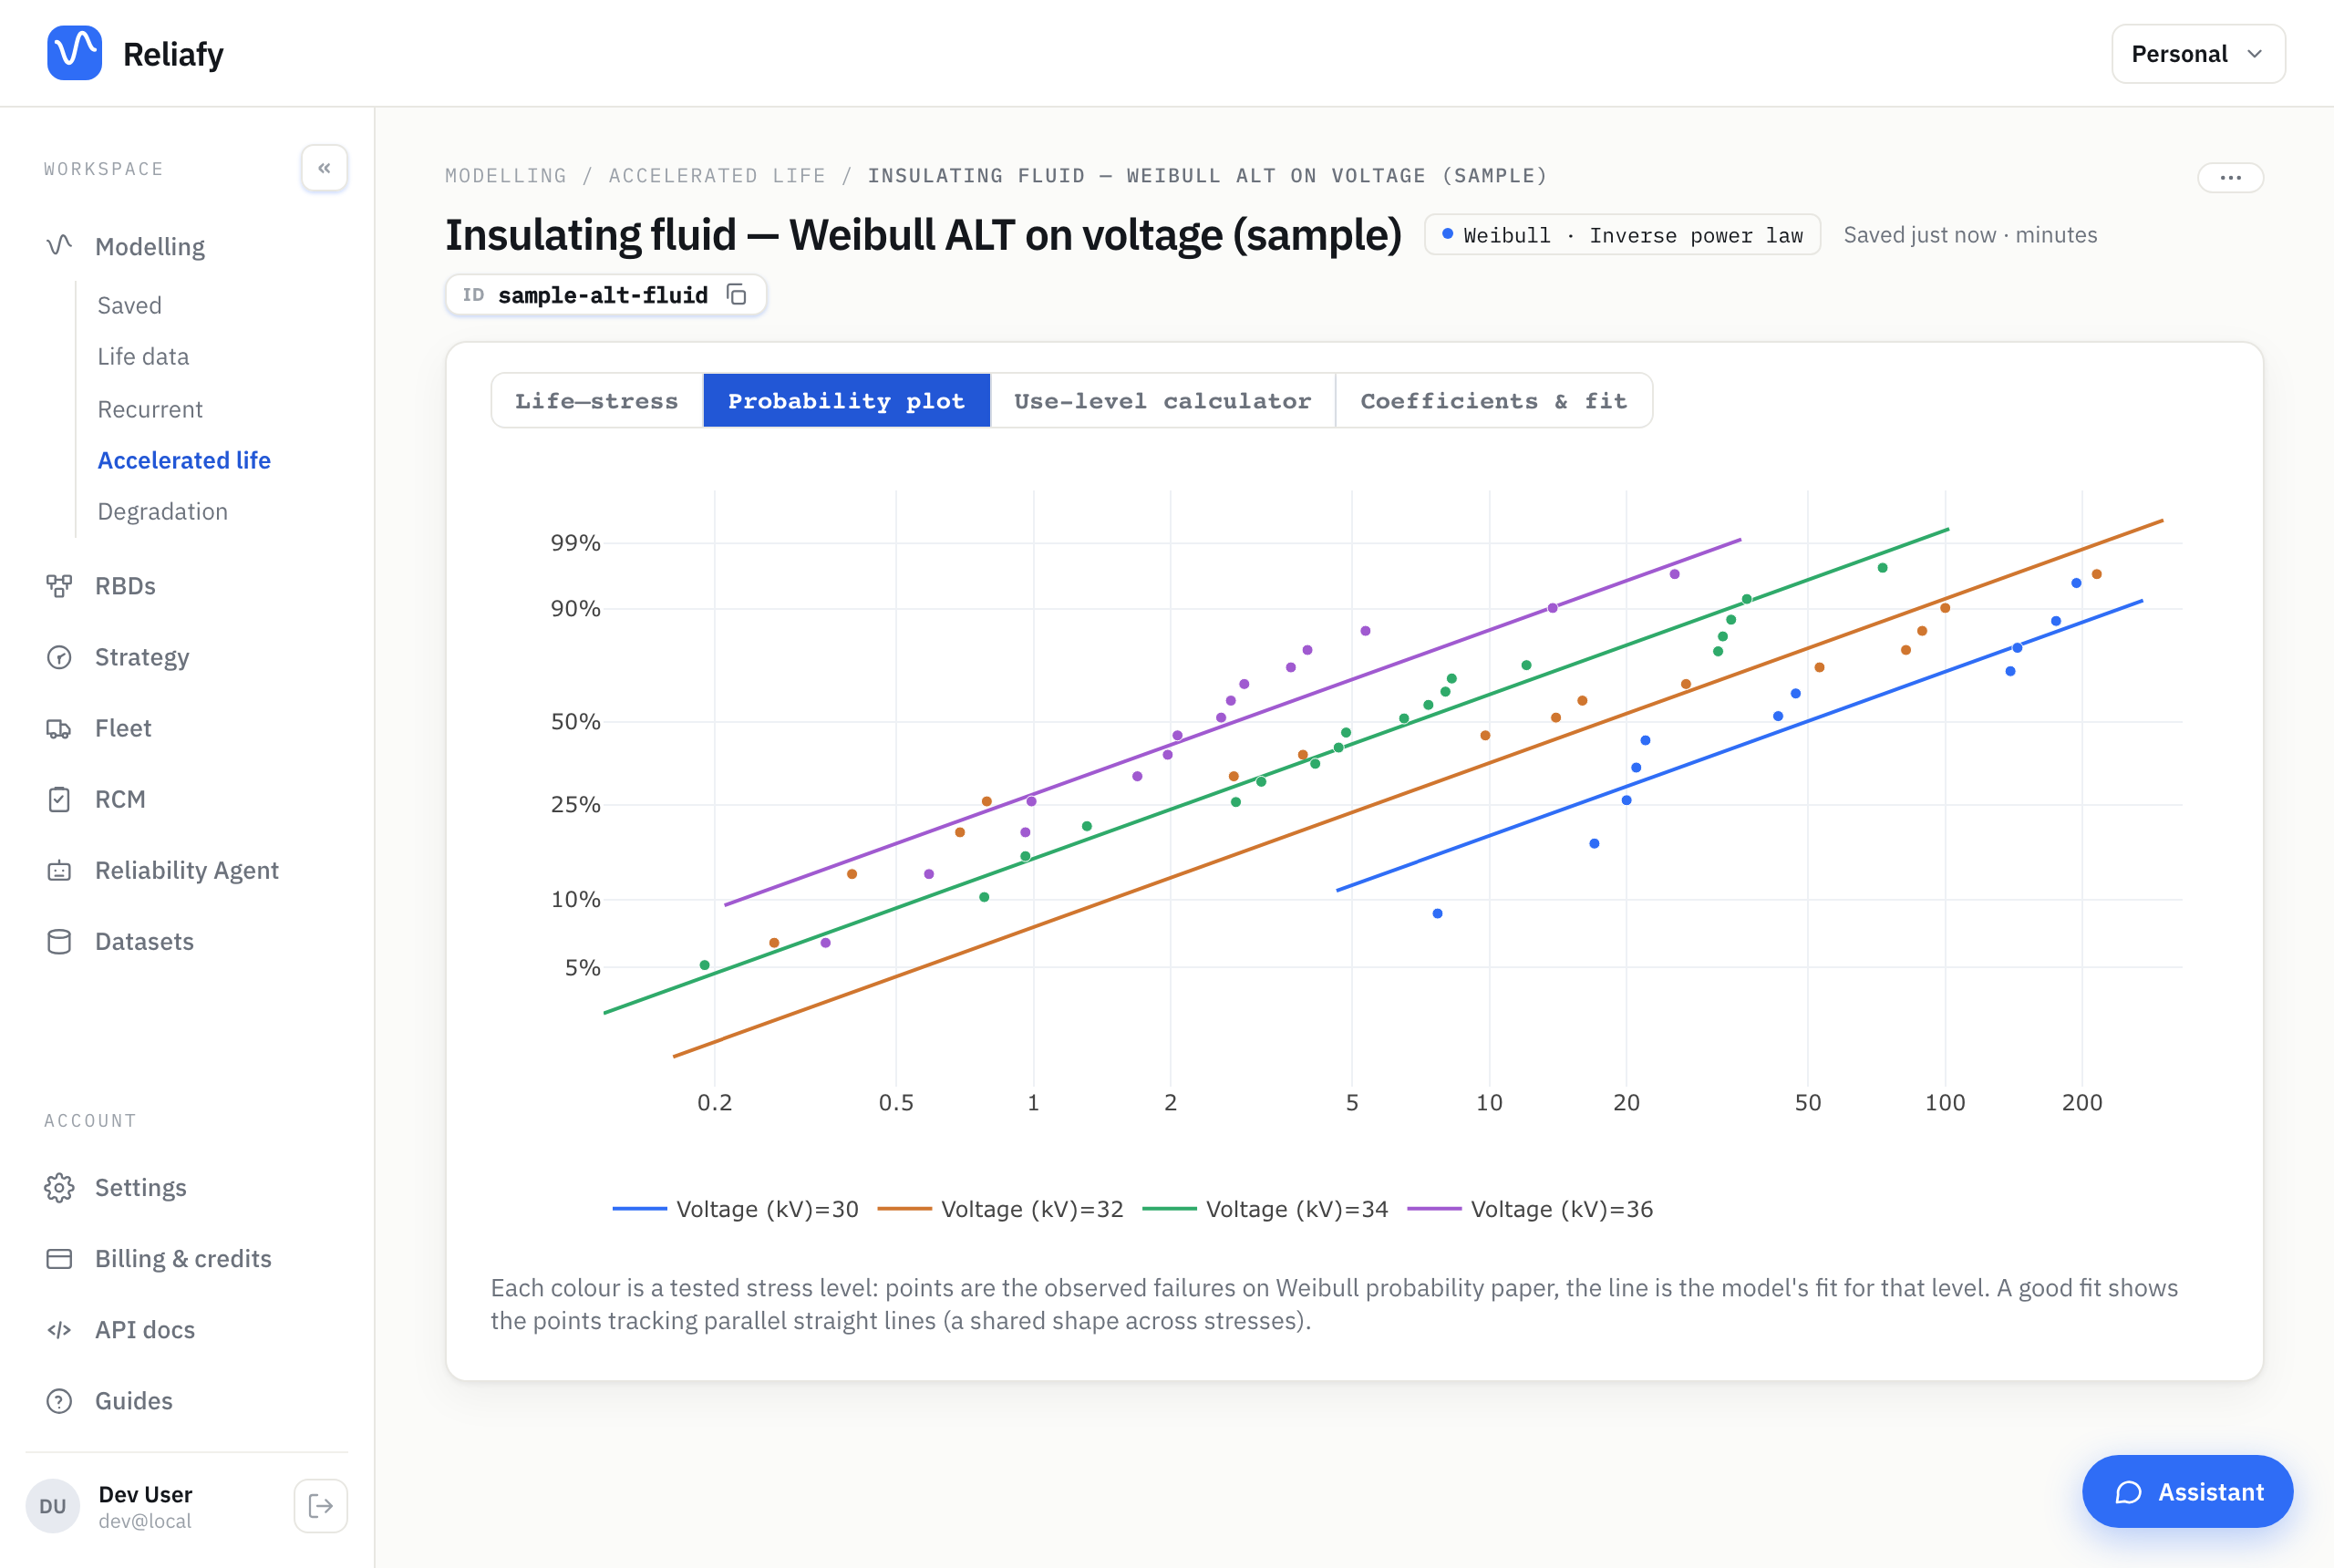Select Accelerated life in sidebar
Image resolution: width=2334 pixels, height=1568 pixels.
(184, 460)
